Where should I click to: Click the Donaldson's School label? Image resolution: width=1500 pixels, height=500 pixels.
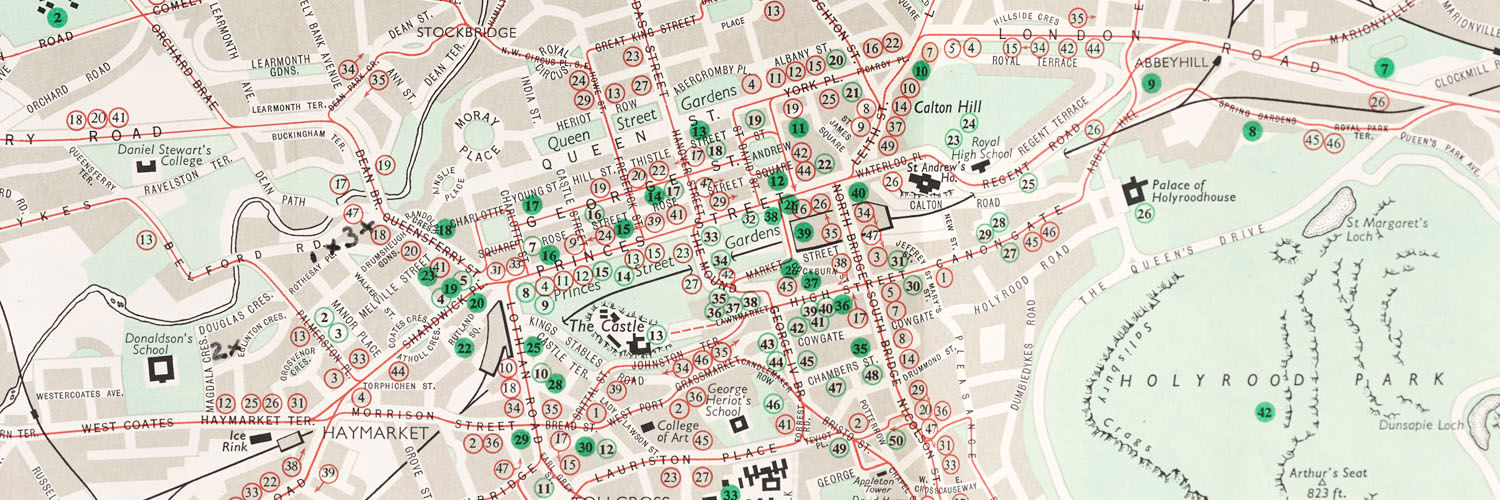pos(159,345)
